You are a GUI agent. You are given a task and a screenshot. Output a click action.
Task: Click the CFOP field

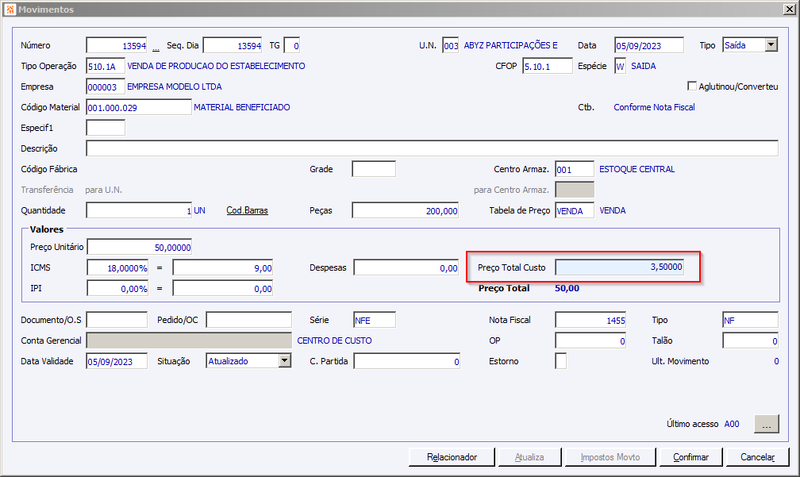[547, 66]
